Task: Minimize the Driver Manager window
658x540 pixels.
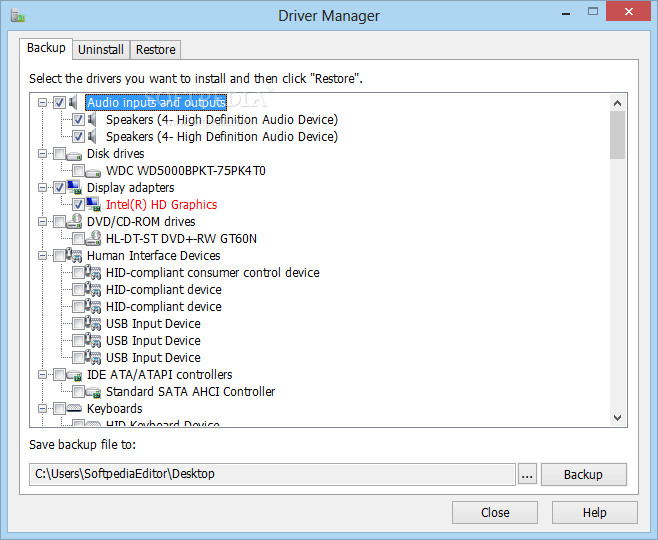Action: pos(566,13)
